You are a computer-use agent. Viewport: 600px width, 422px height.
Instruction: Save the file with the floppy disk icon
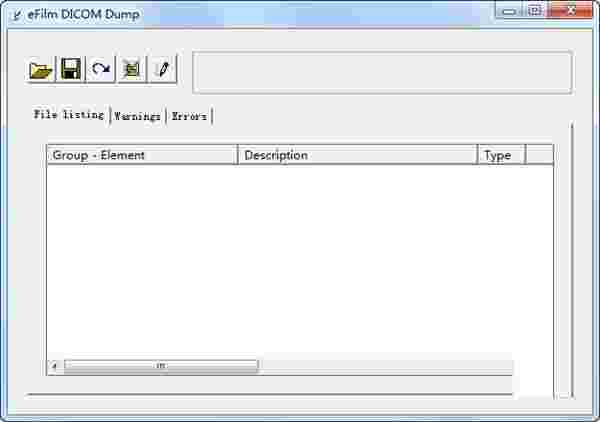click(x=71, y=70)
